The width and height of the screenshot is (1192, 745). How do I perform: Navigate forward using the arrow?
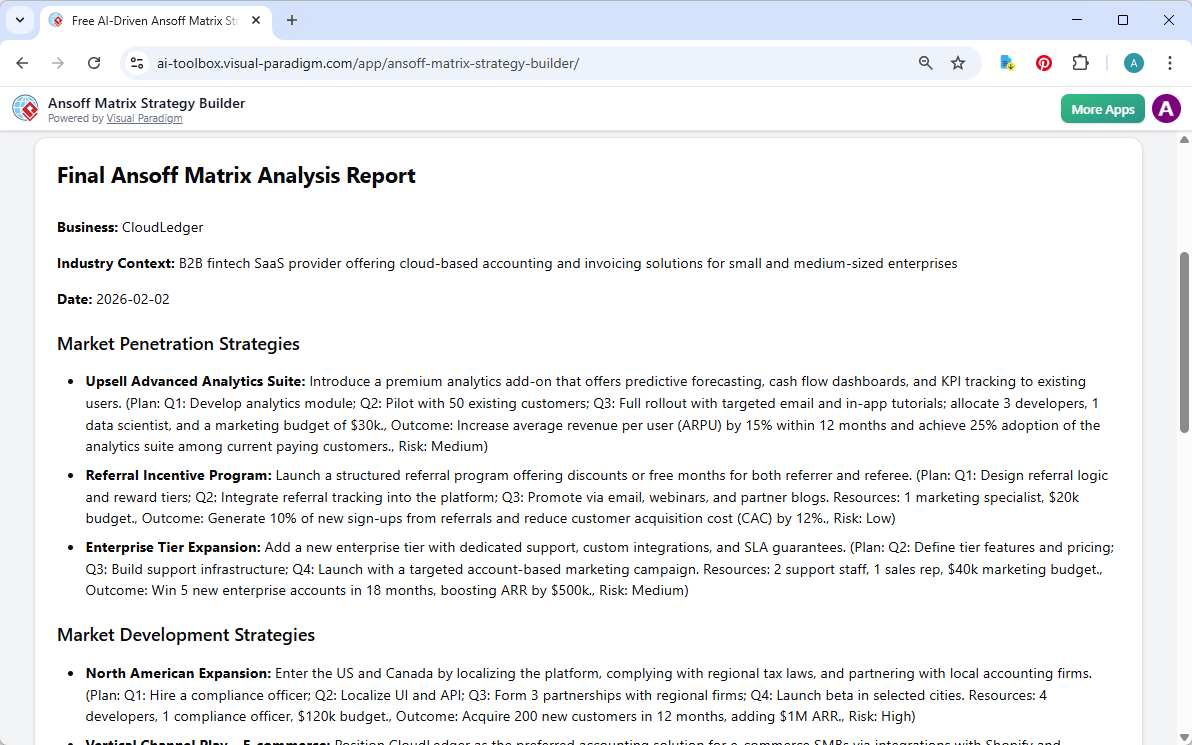click(x=58, y=62)
